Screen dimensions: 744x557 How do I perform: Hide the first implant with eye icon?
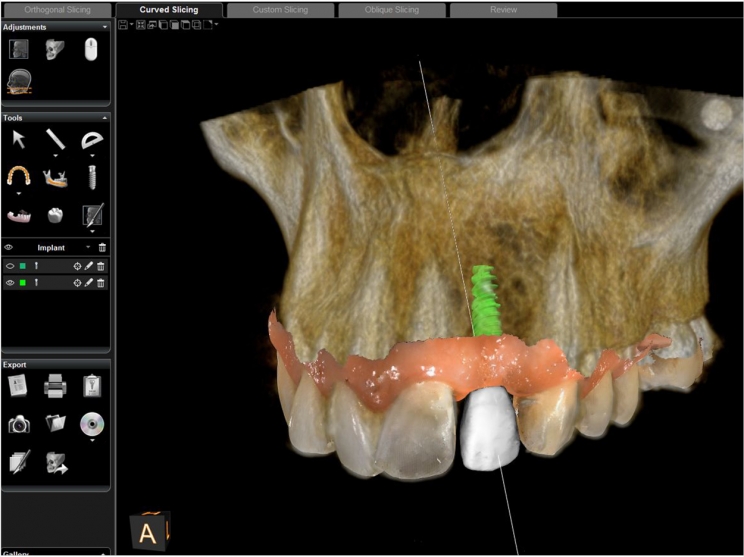coord(10,266)
